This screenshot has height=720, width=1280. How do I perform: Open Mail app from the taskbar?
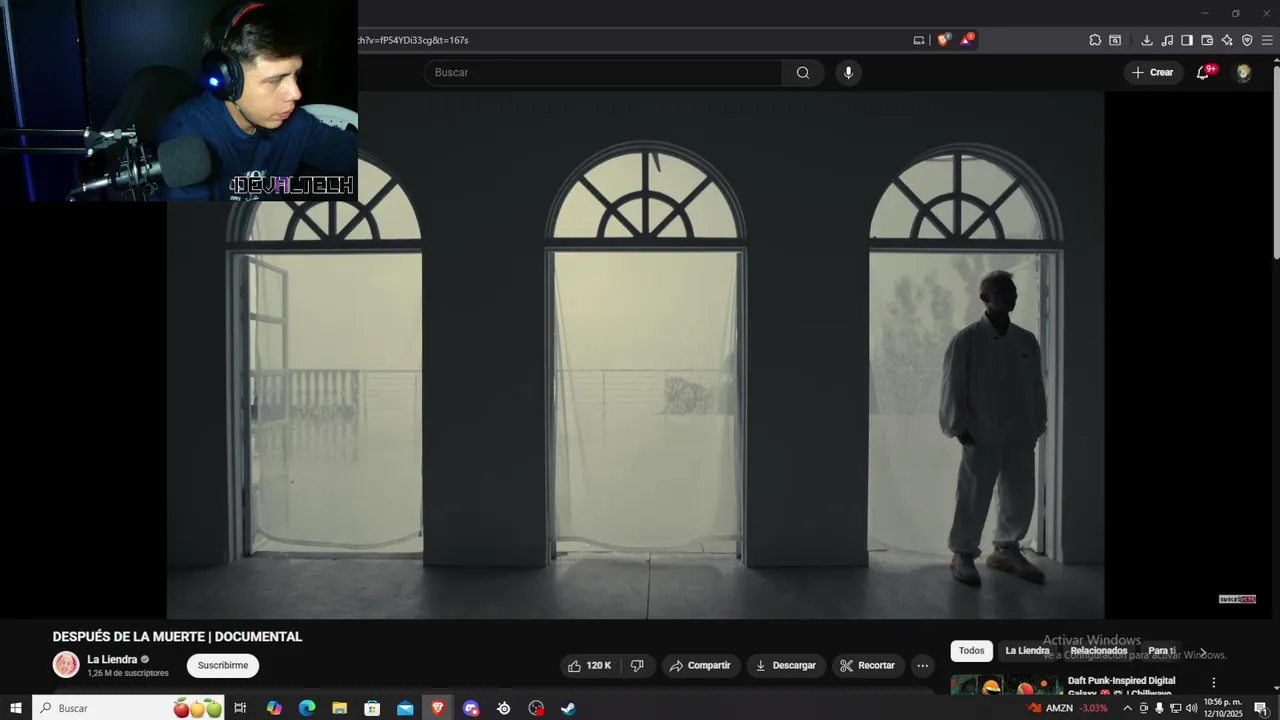[x=405, y=708]
